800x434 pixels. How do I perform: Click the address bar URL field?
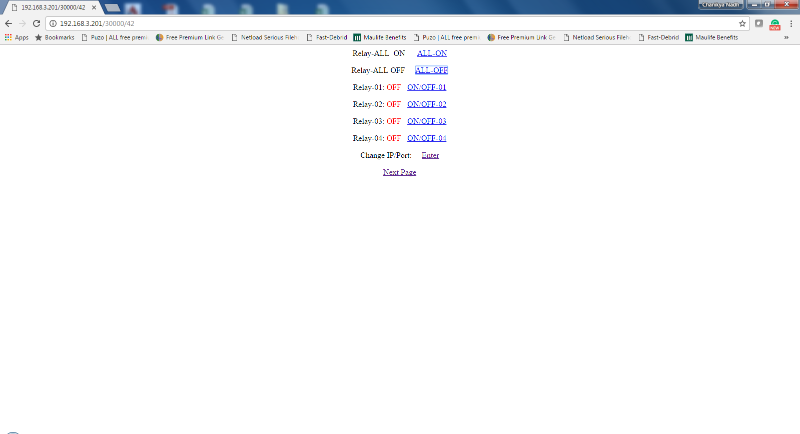point(395,23)
